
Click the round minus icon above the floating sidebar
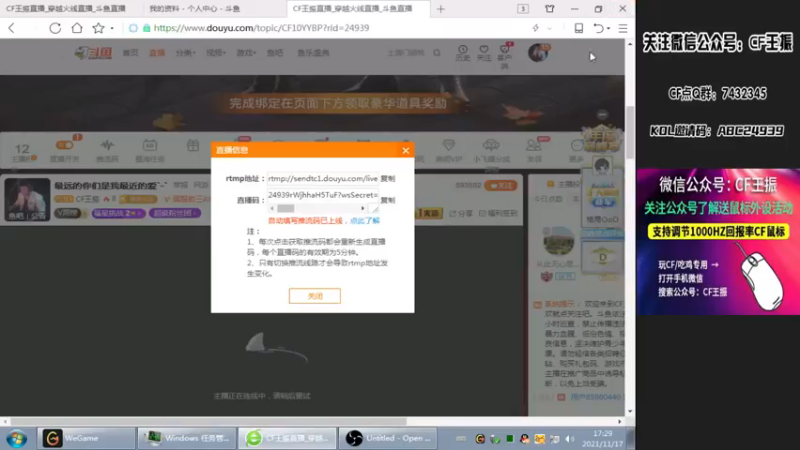[x=603, y=114]
